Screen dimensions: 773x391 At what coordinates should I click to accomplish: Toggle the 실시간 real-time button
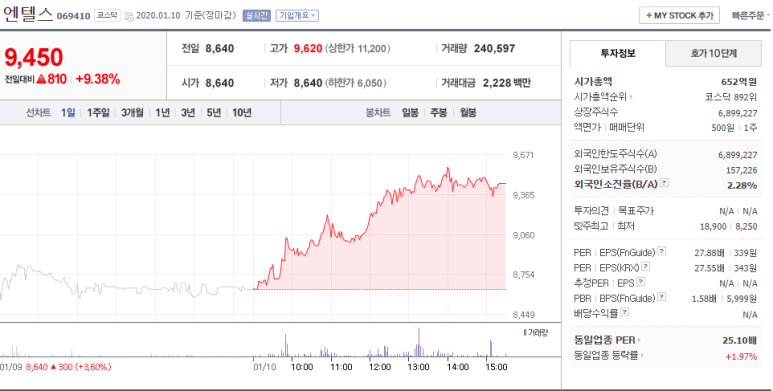click(x=256, y=15)
